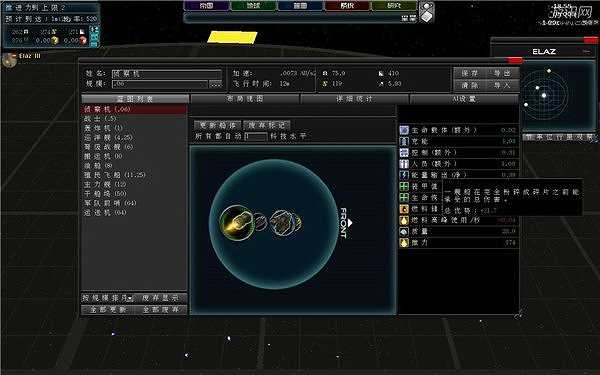
Task: Select the purple tab in top bar
Action: point(207,5)
